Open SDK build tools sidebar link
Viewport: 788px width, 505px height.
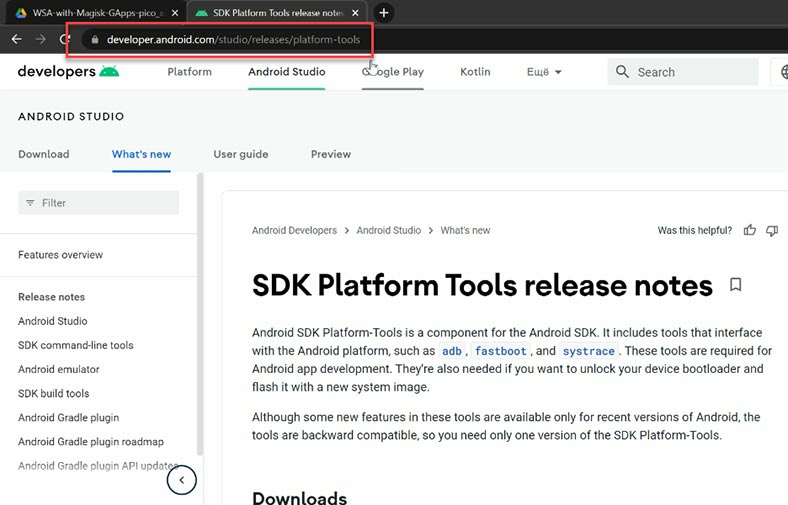[x=54, y=393]
